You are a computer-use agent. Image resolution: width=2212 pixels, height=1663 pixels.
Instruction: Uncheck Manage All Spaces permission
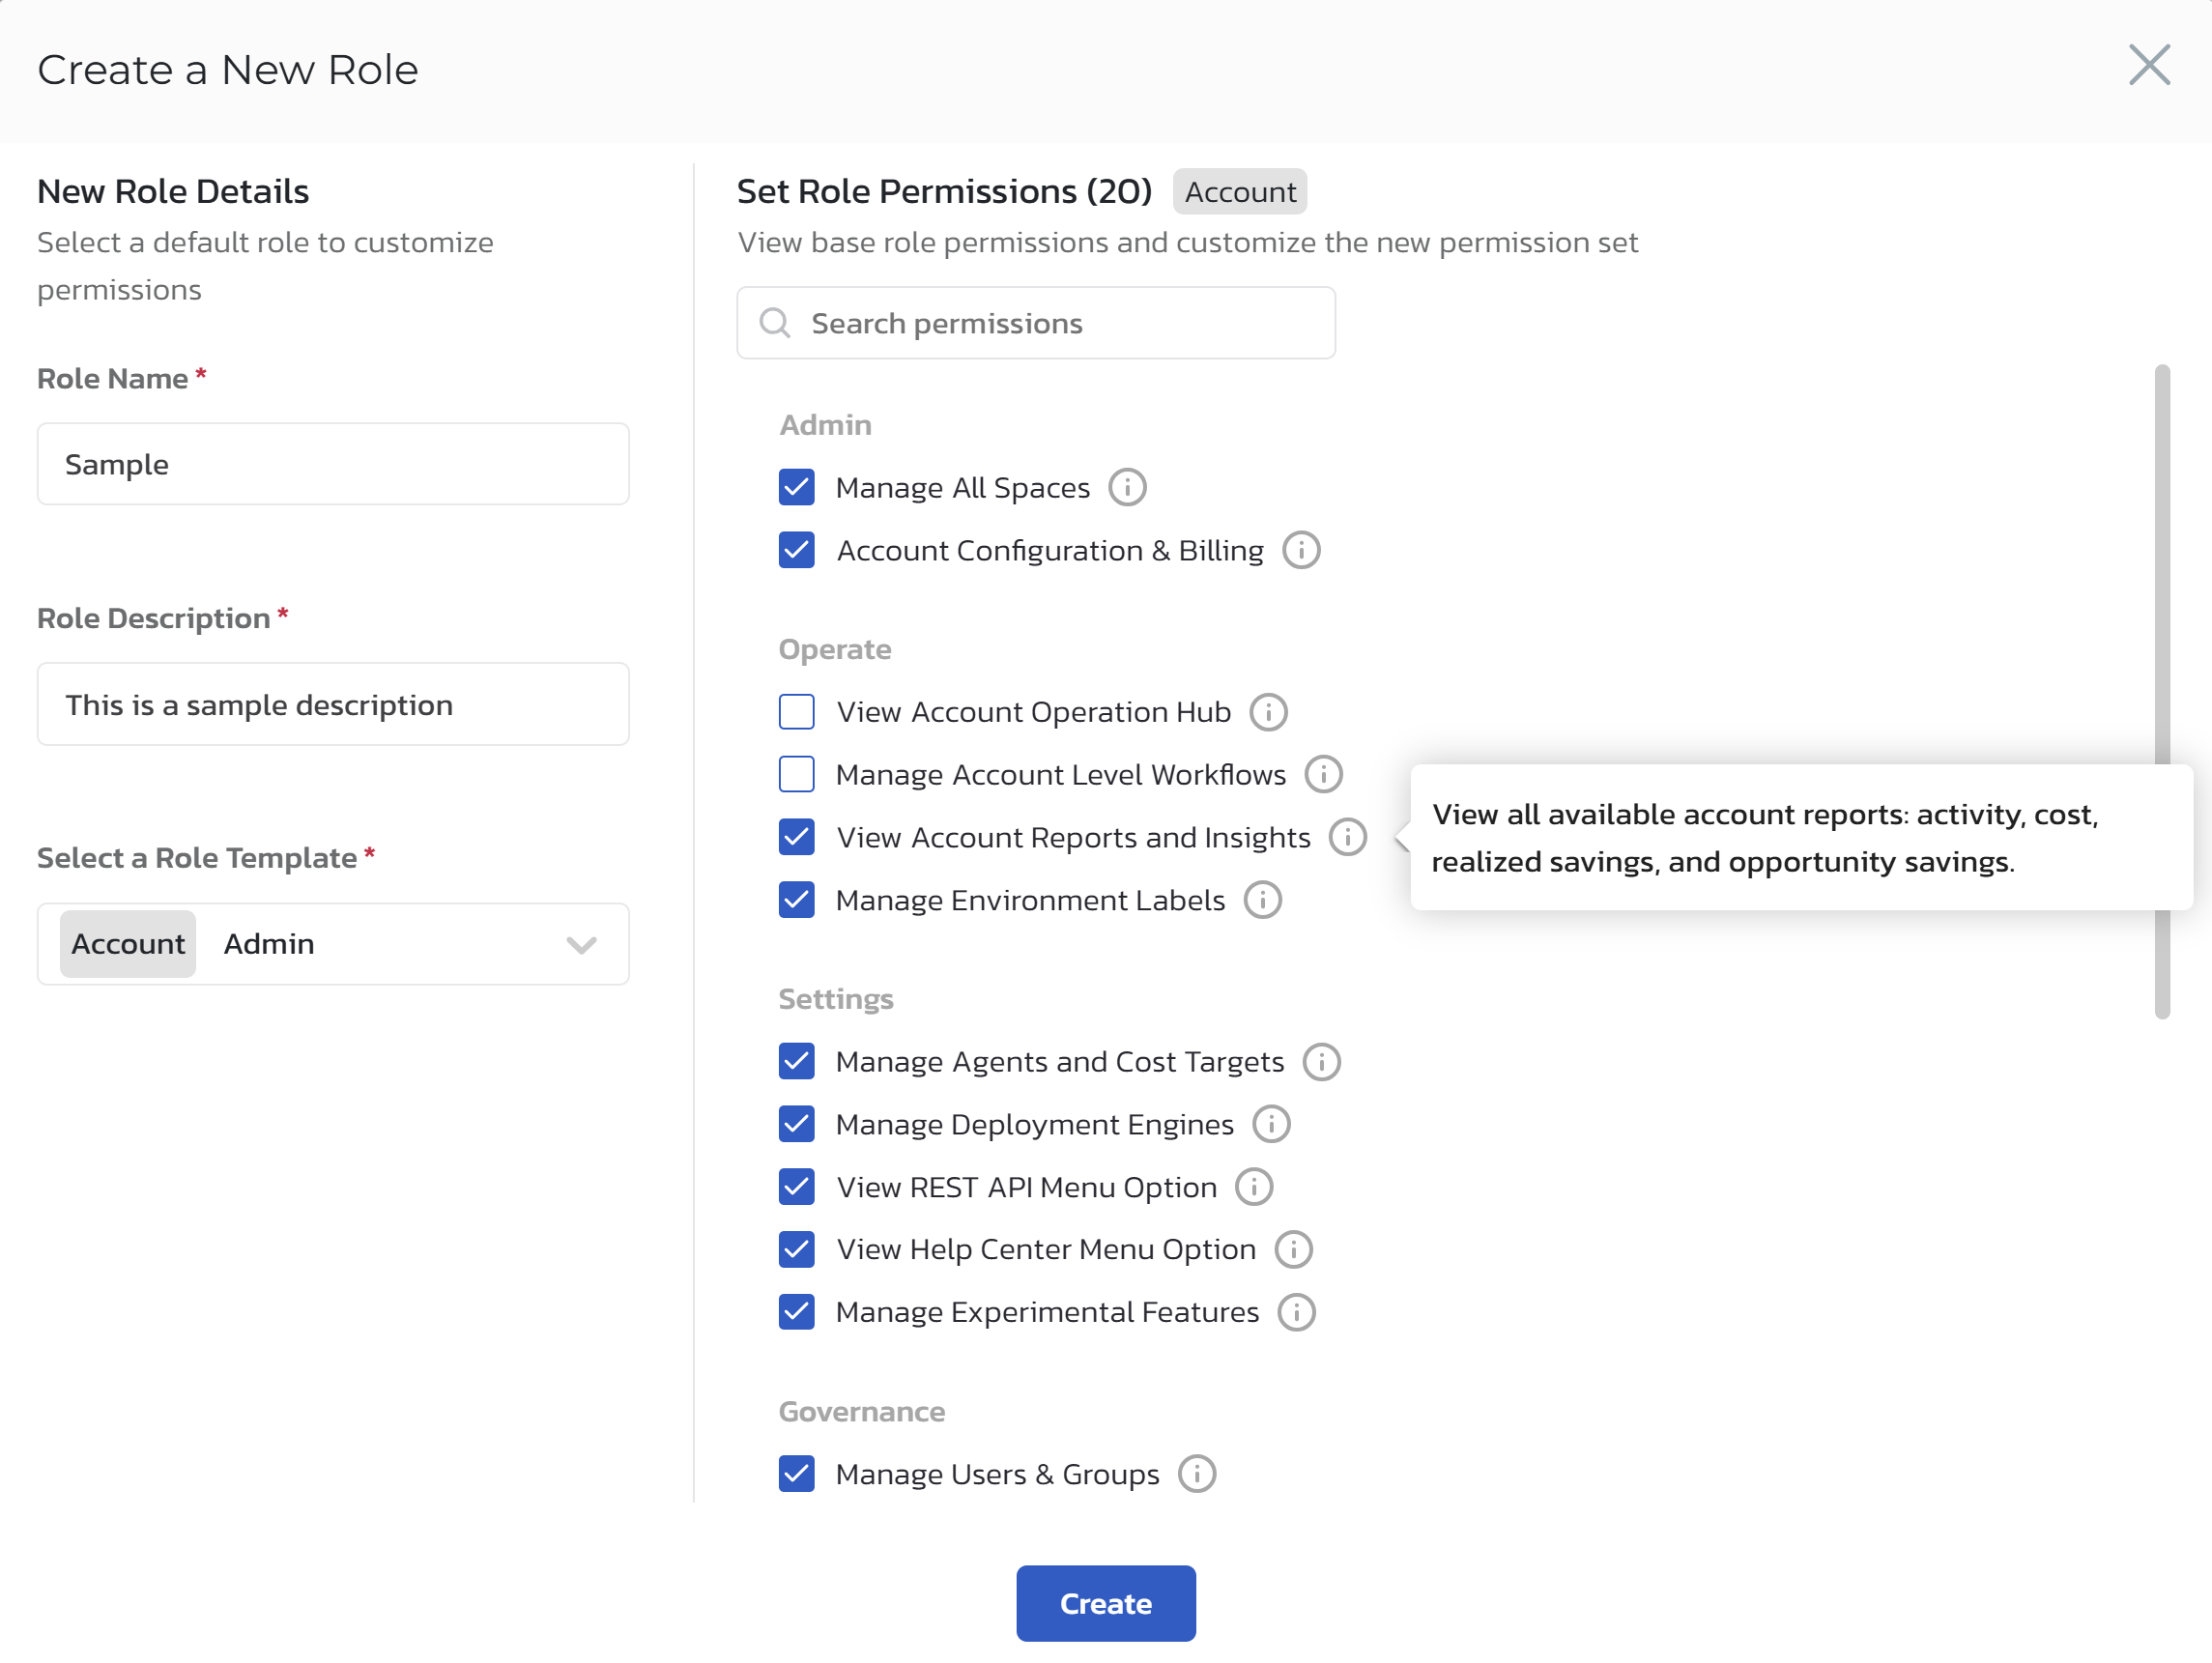(797, 488)
